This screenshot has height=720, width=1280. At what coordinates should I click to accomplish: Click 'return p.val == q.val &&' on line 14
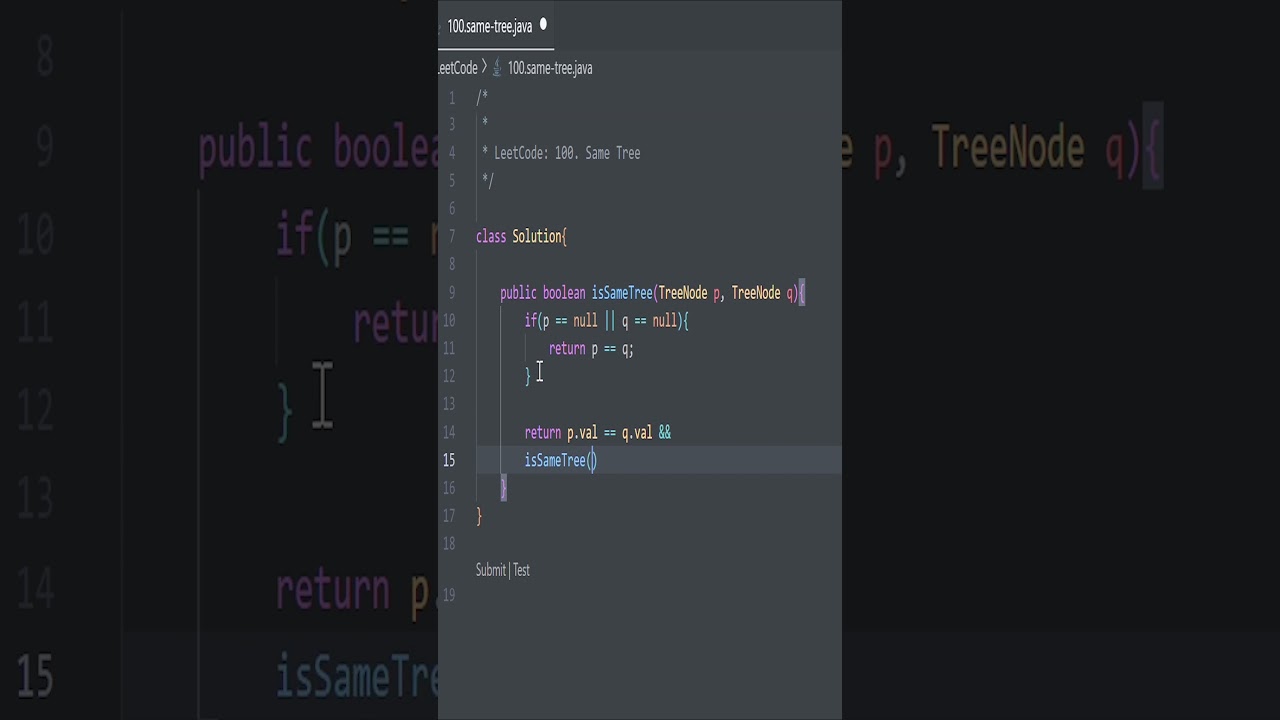598,433
